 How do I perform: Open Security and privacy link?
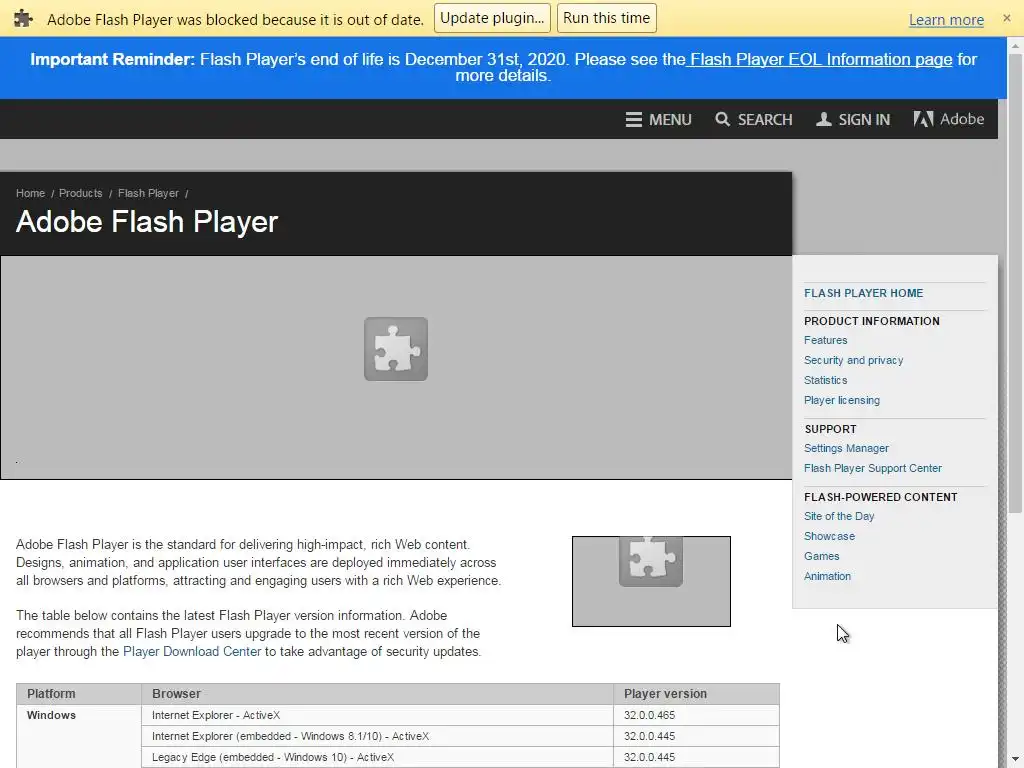854,360
